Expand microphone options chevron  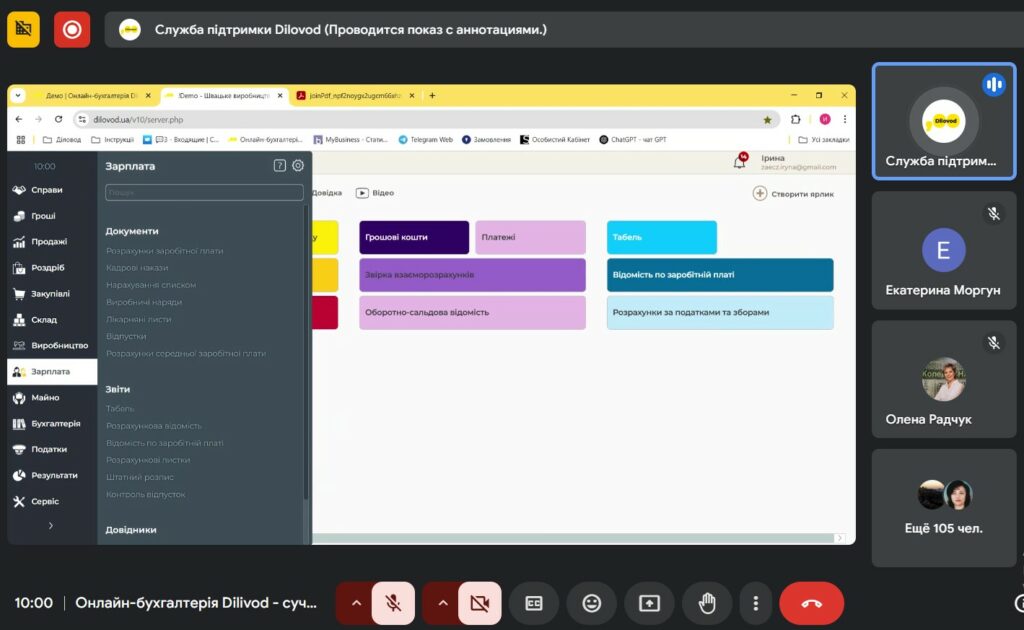(356, 603)
